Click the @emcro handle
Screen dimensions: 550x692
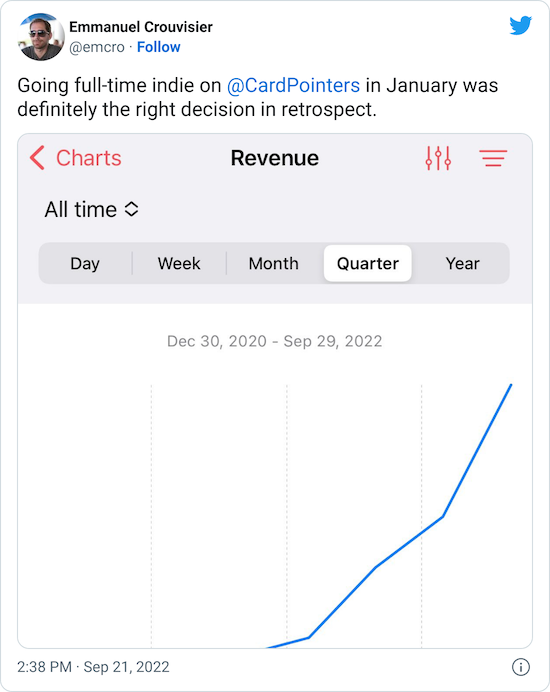[x=97, y=47]
